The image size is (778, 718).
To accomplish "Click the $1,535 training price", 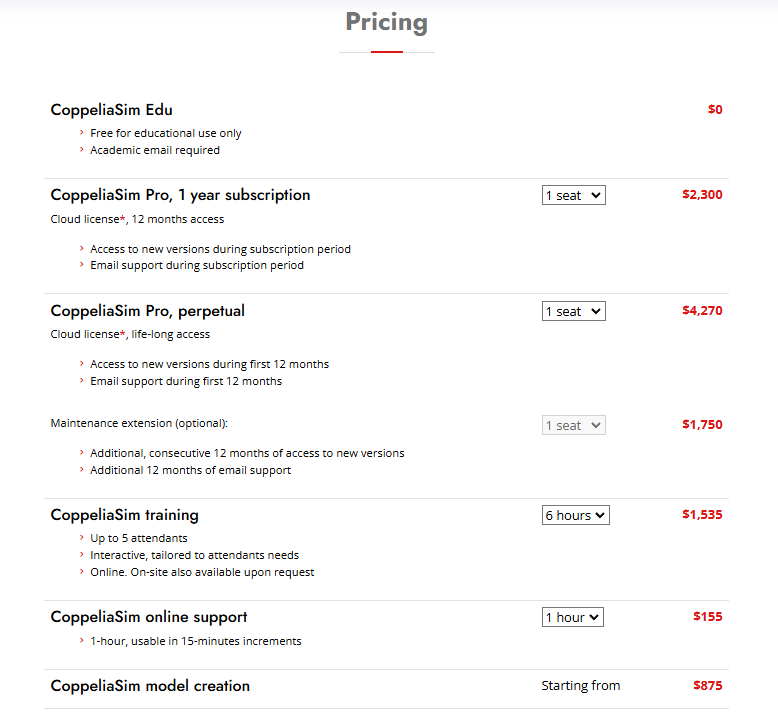I will click(x=701, y=515).
